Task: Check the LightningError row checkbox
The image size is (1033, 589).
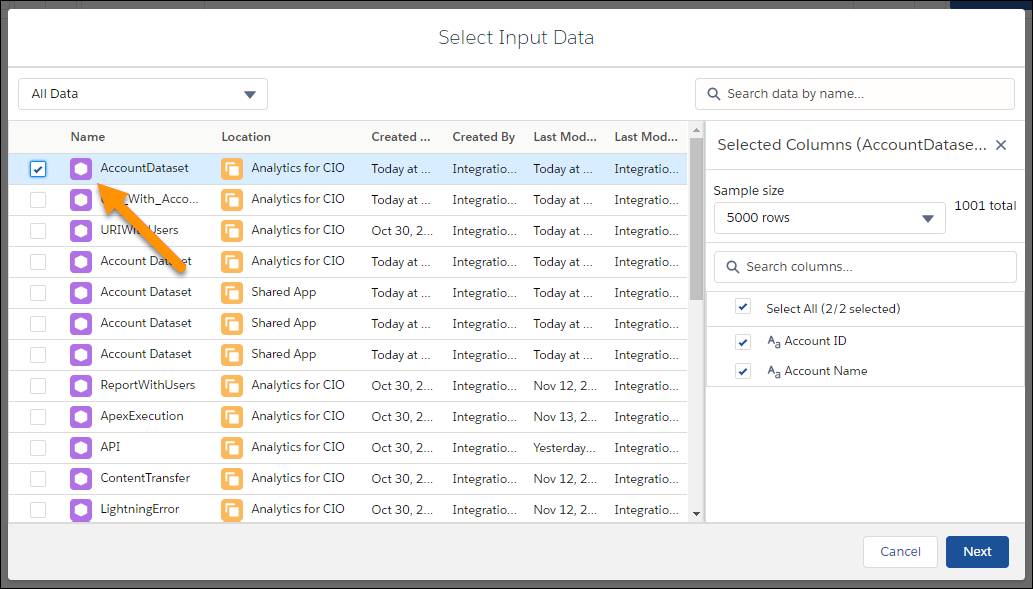Action: (x=38, y=509)
